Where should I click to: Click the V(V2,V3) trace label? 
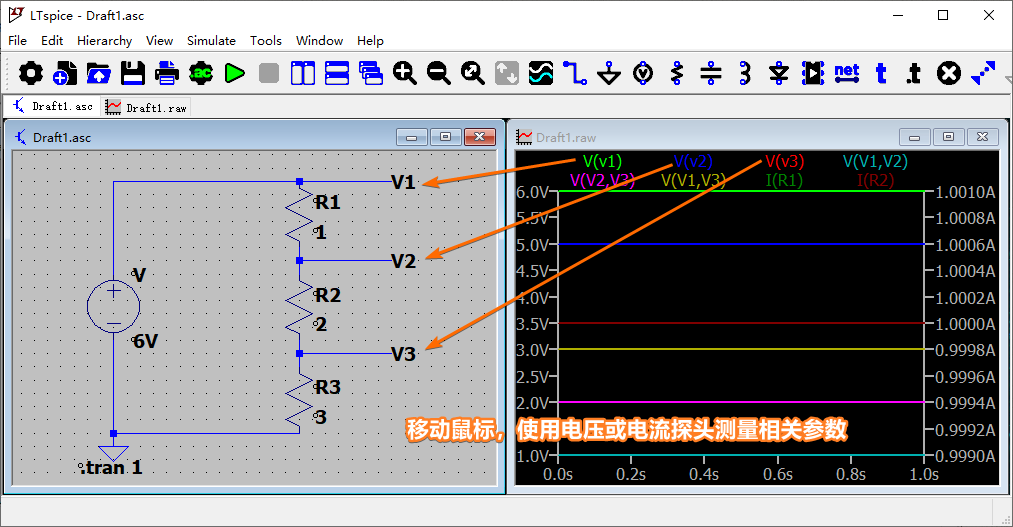(x=602, y=180)
